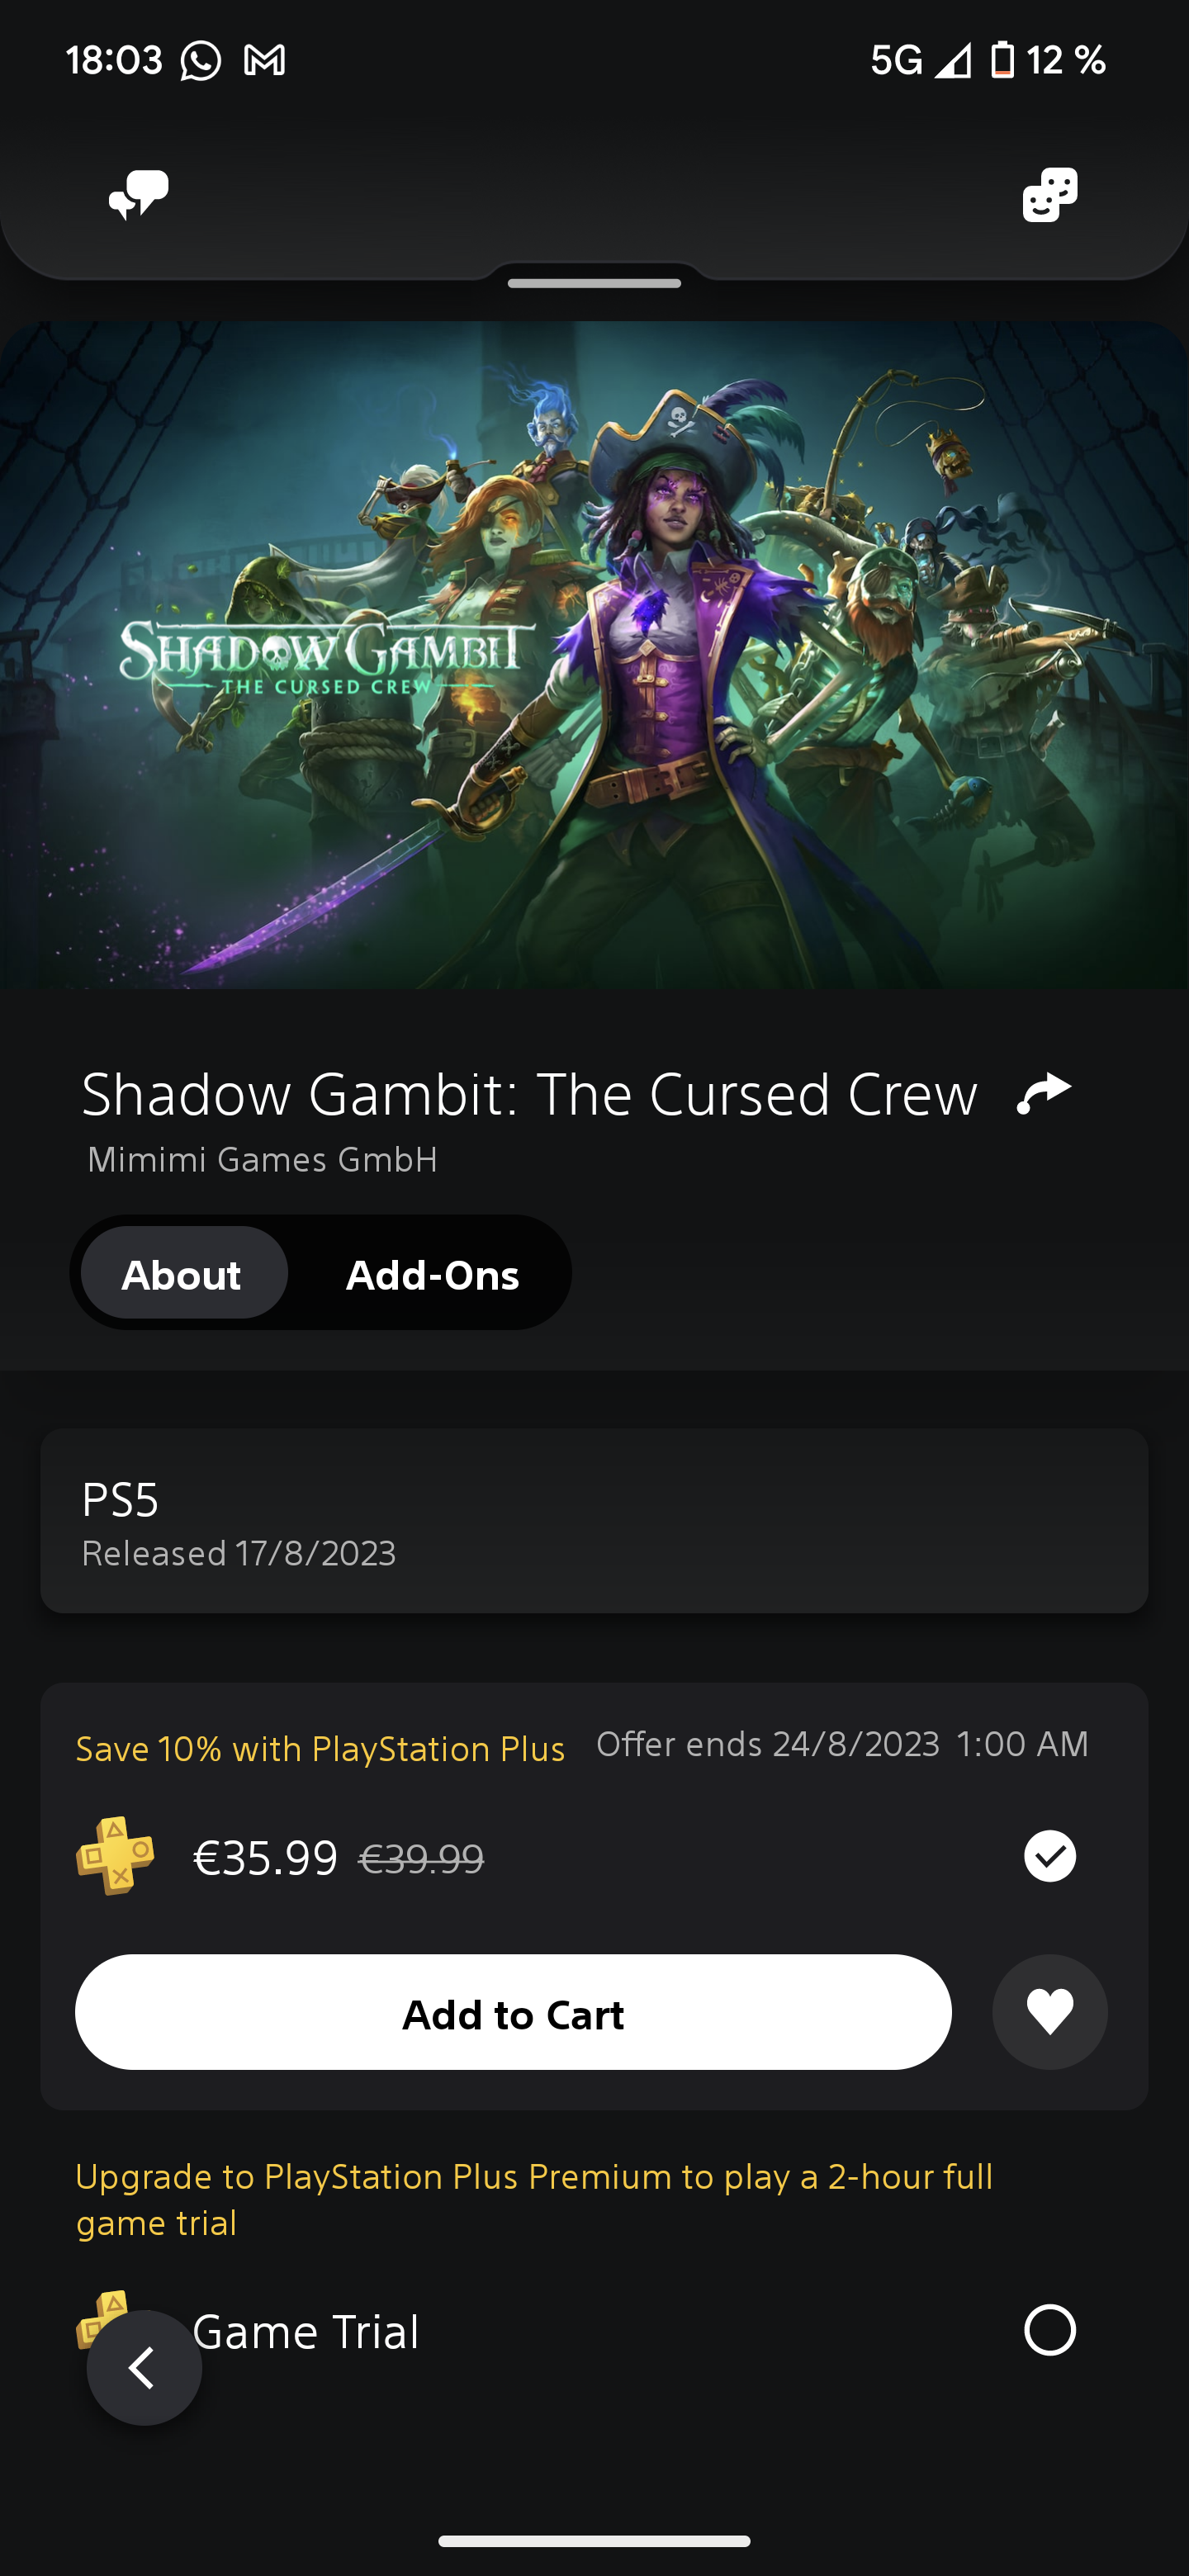Tap the PS5 release info card
This screenshot has width=1189, height=2576.
pyautogui.click(x=594, y=1521)
